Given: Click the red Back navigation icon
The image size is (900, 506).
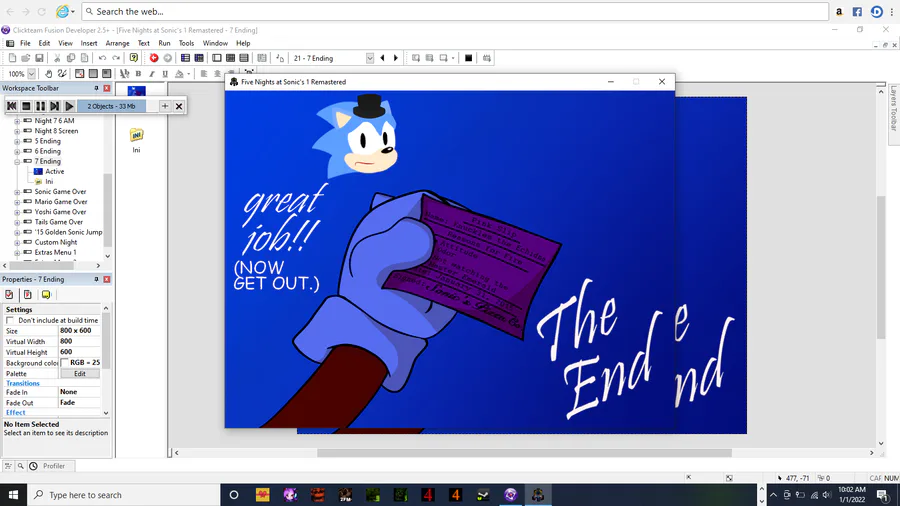Looking at the screenshot, I should [x=154, y=58].
